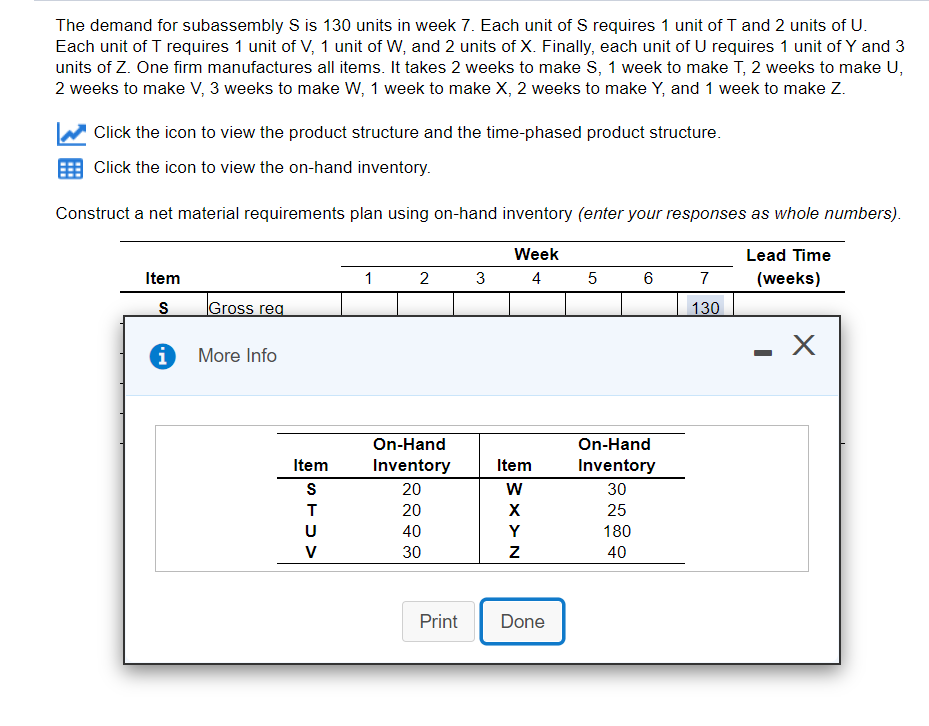Click the week 2 gross requirement cell for S

tap(425, 305)
